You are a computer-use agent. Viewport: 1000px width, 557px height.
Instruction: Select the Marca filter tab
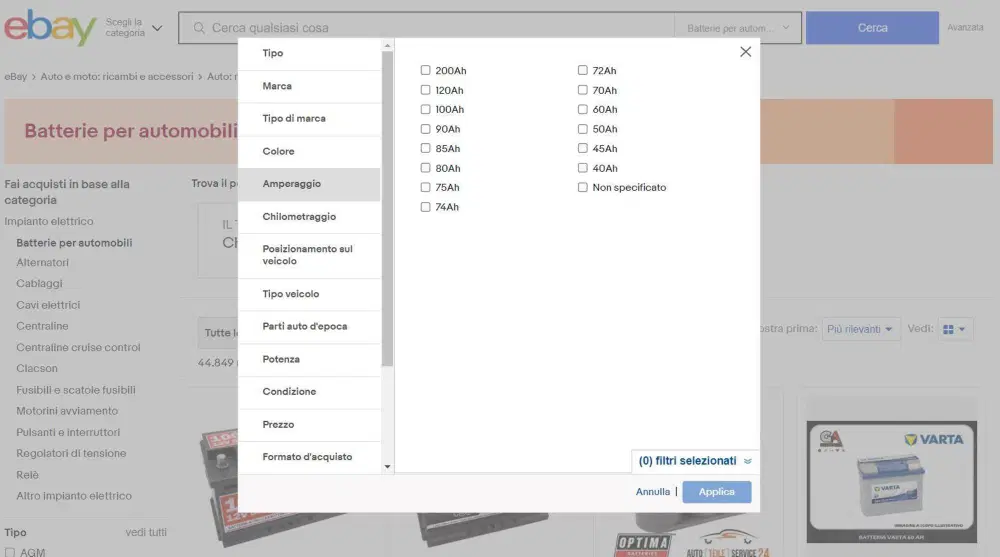[x=309, y=86]
